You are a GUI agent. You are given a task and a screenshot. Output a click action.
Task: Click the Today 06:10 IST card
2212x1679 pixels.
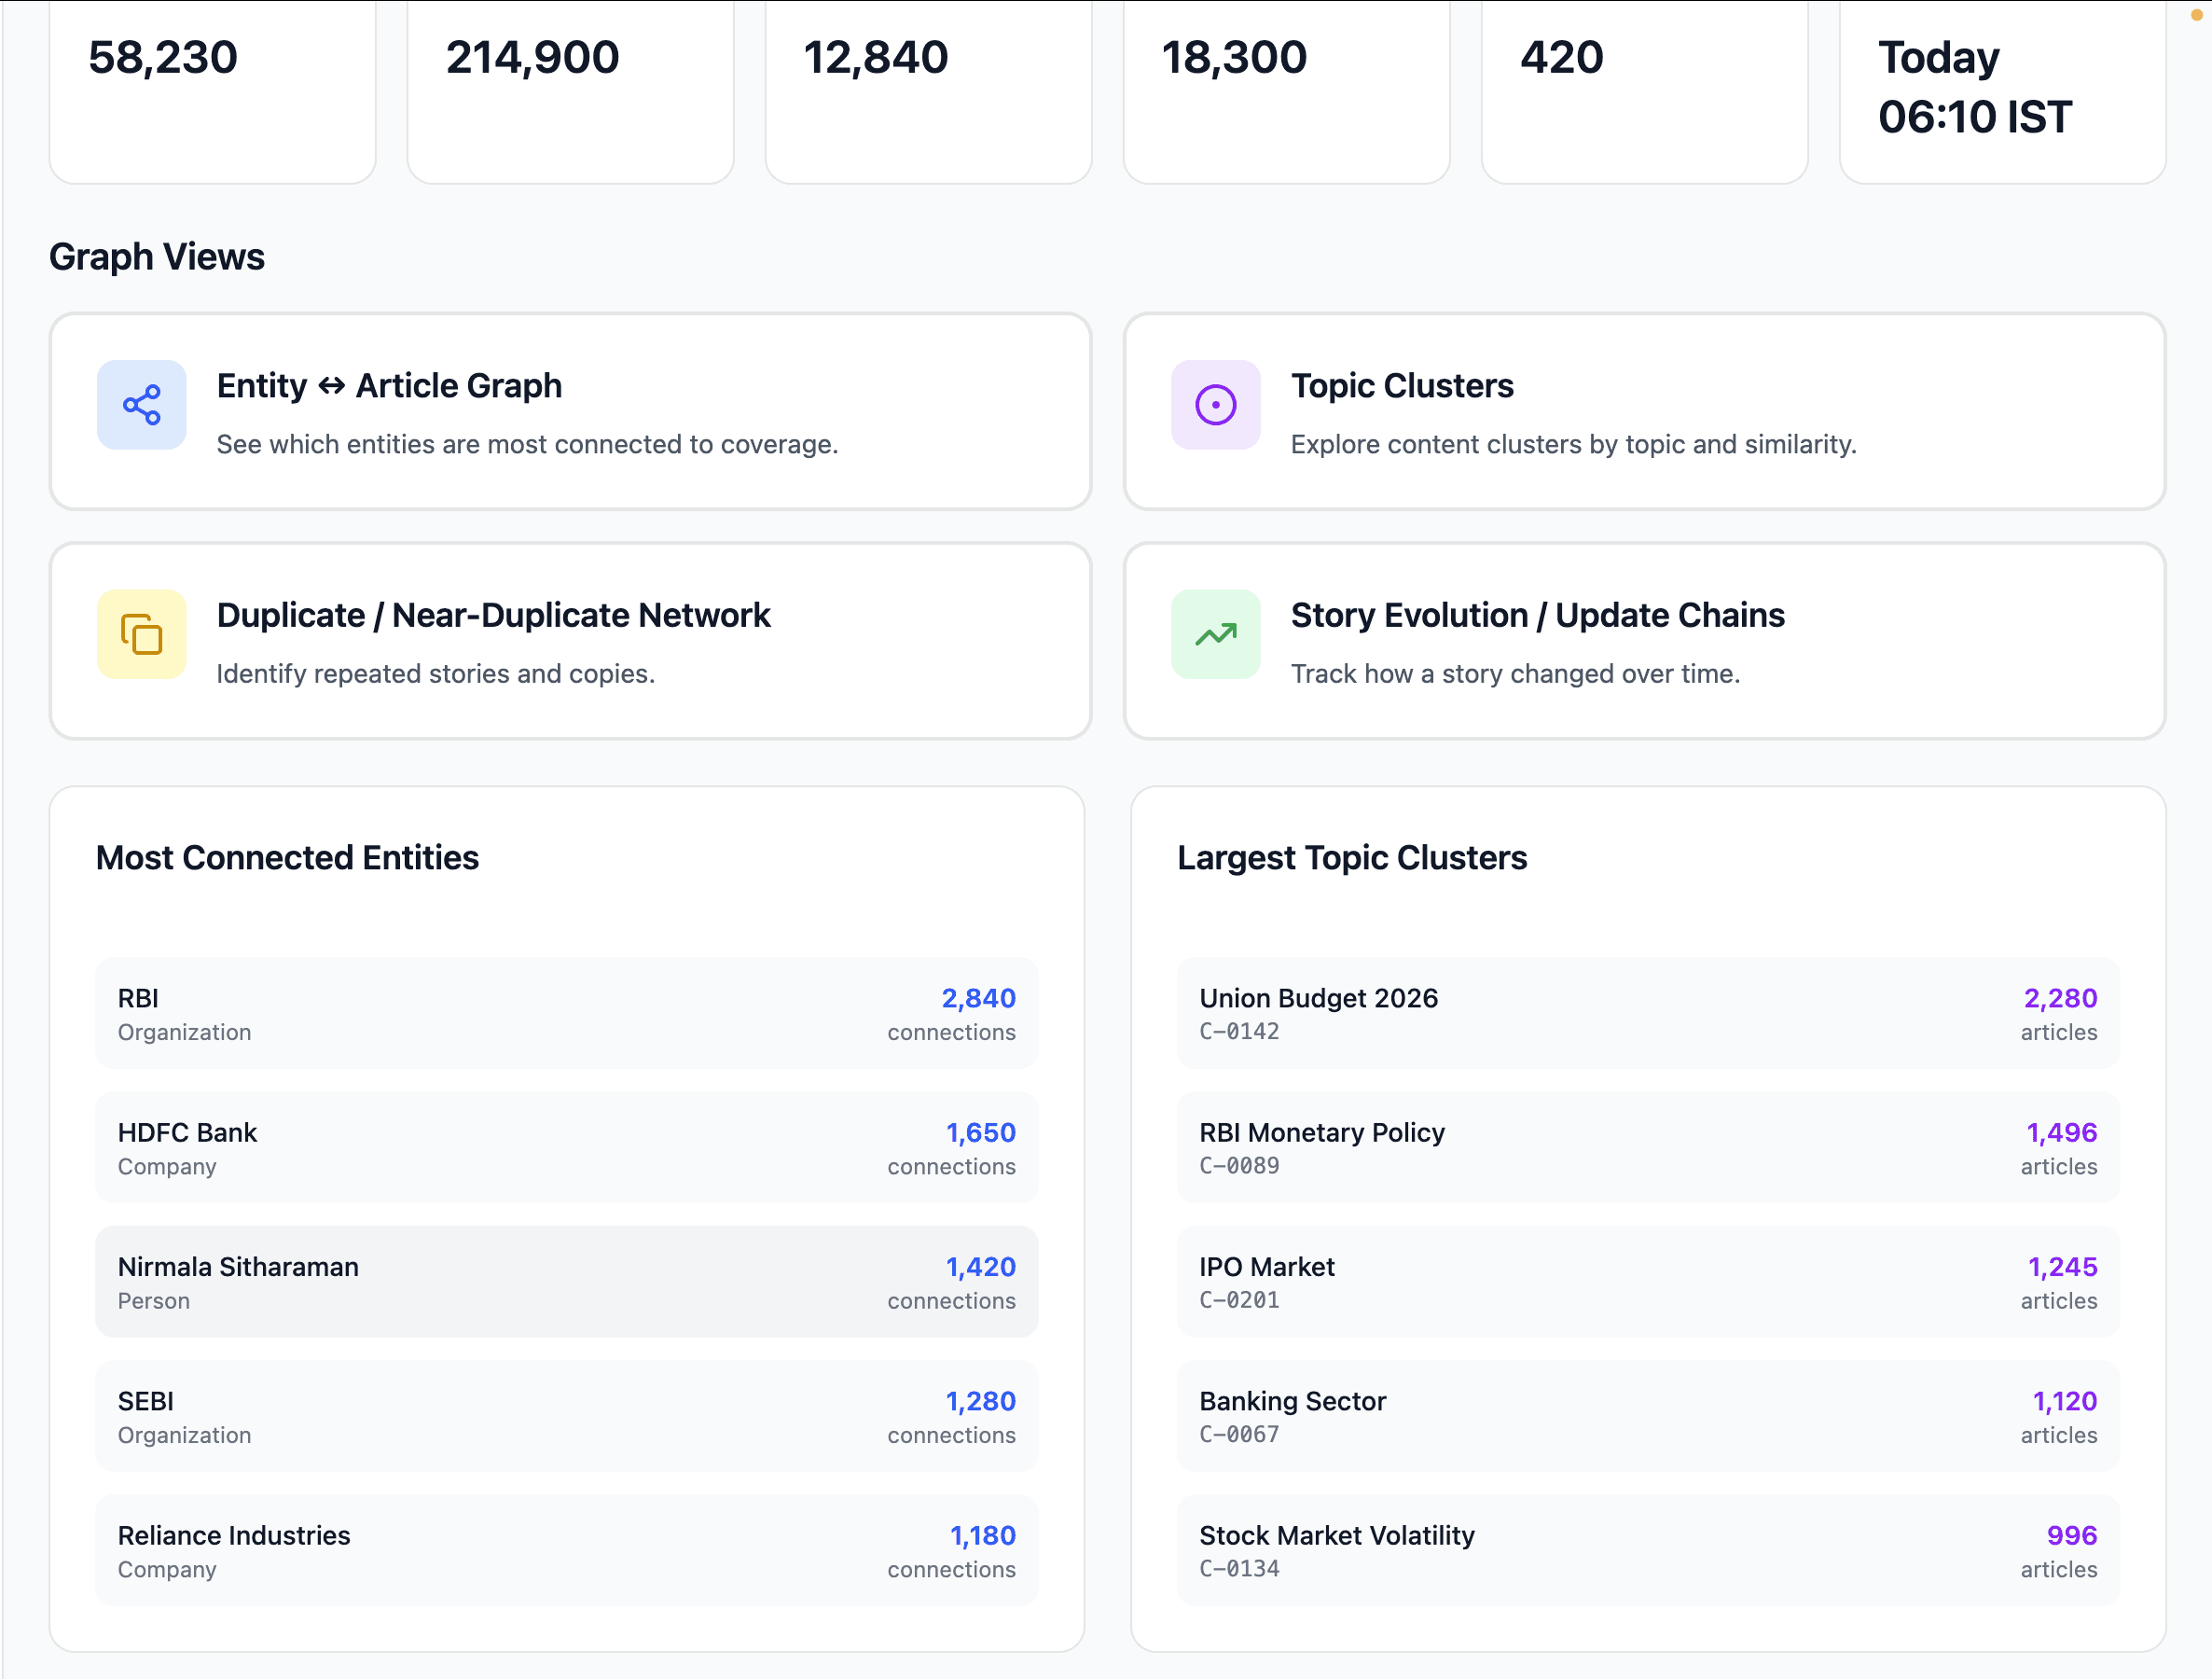[x=2001, y=90]
